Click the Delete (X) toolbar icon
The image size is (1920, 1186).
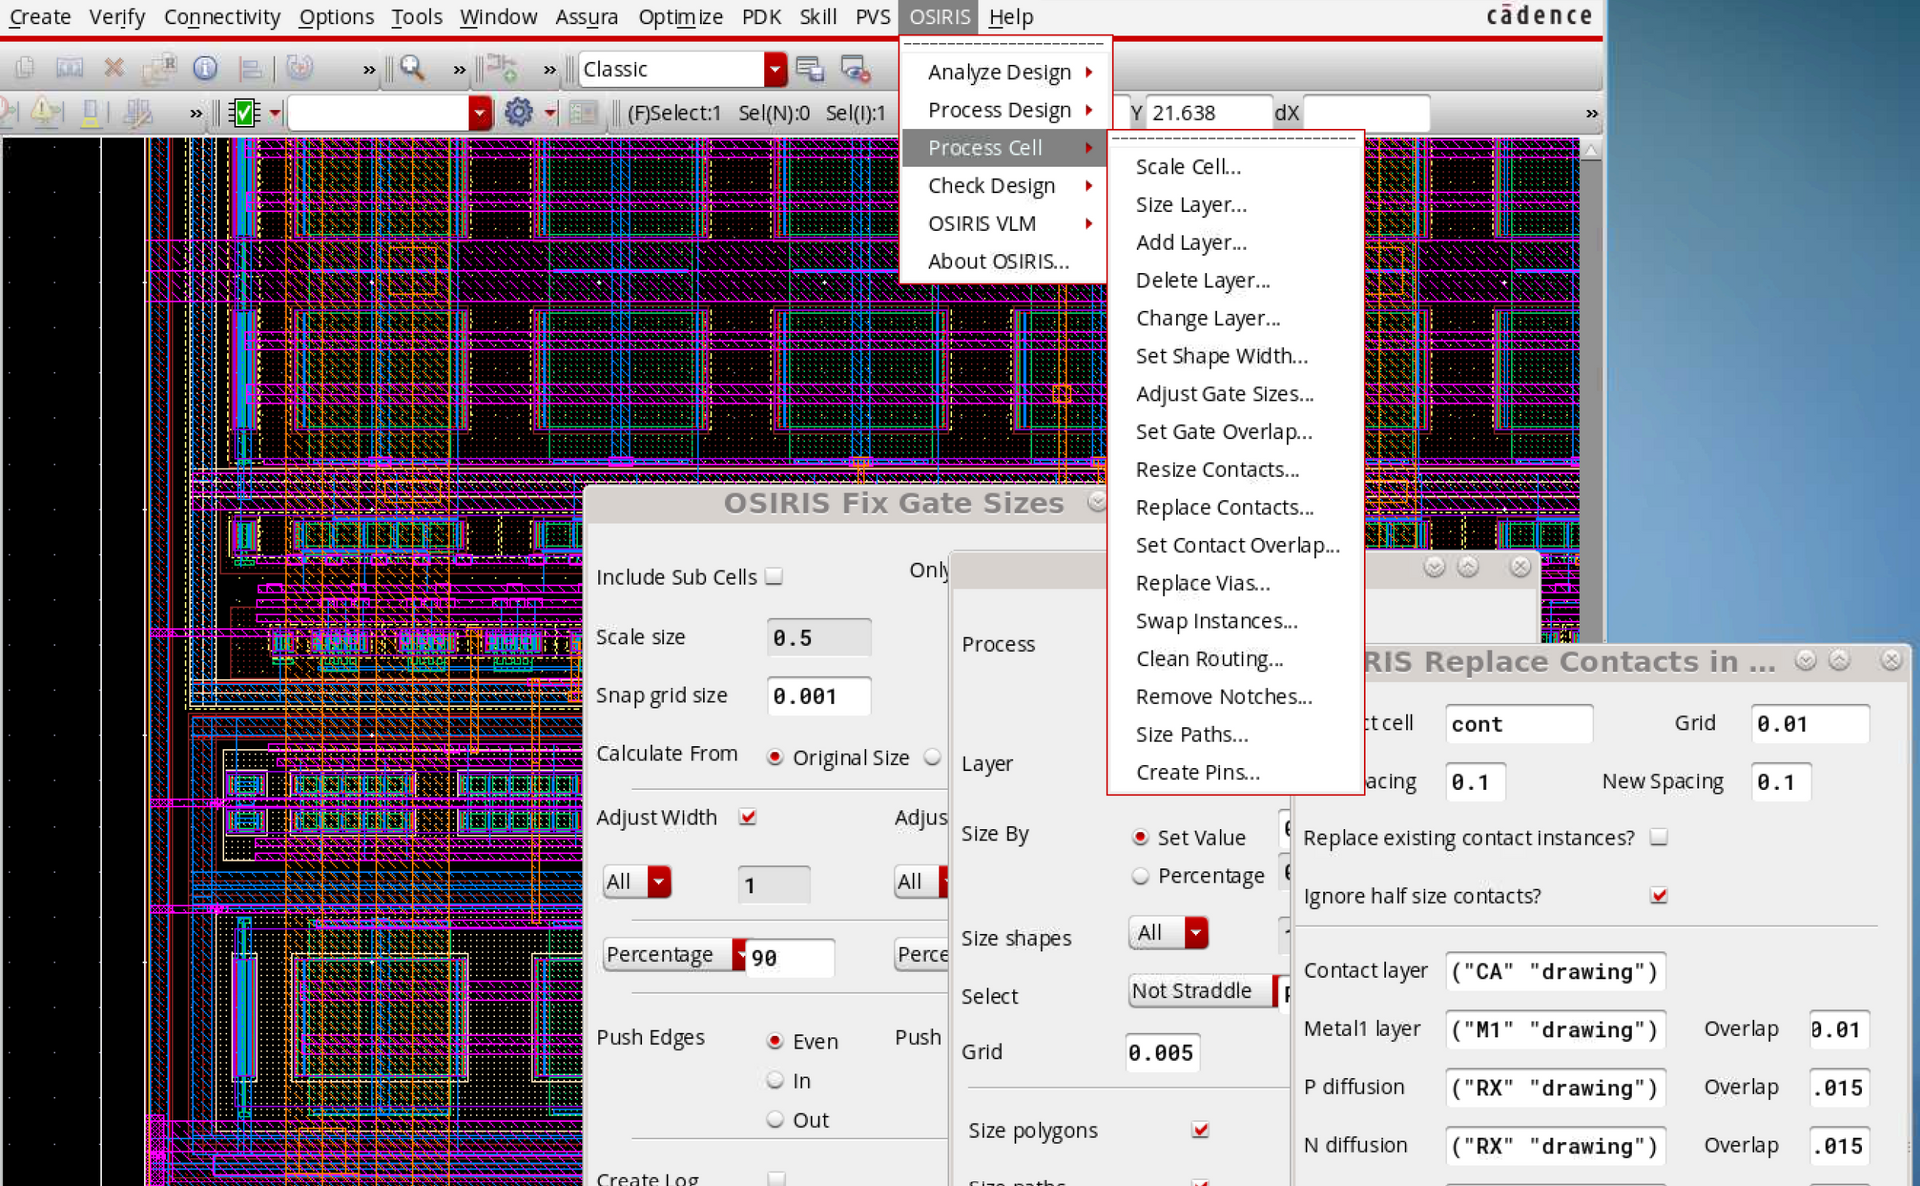pyautogui.click(x=114, y=68)
